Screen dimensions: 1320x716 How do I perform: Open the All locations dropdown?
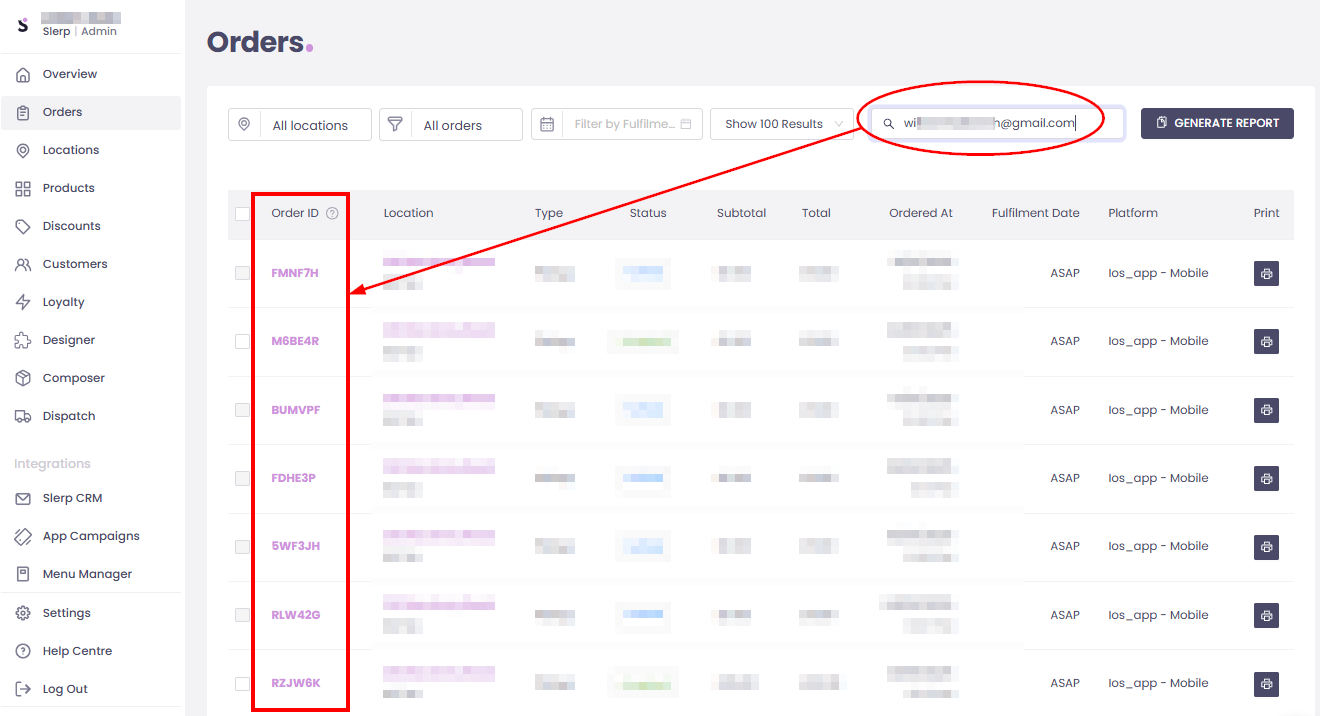310,125
